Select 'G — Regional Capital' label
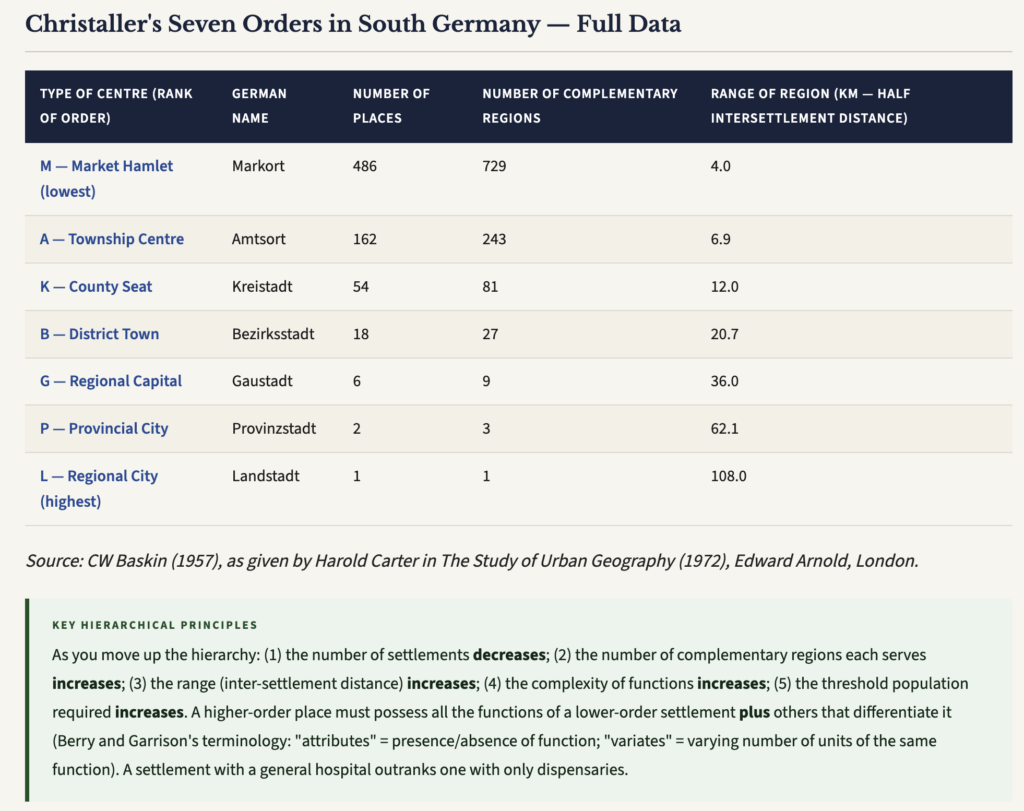This screenshot has width=1024, height=811. [x=111, y=381]
